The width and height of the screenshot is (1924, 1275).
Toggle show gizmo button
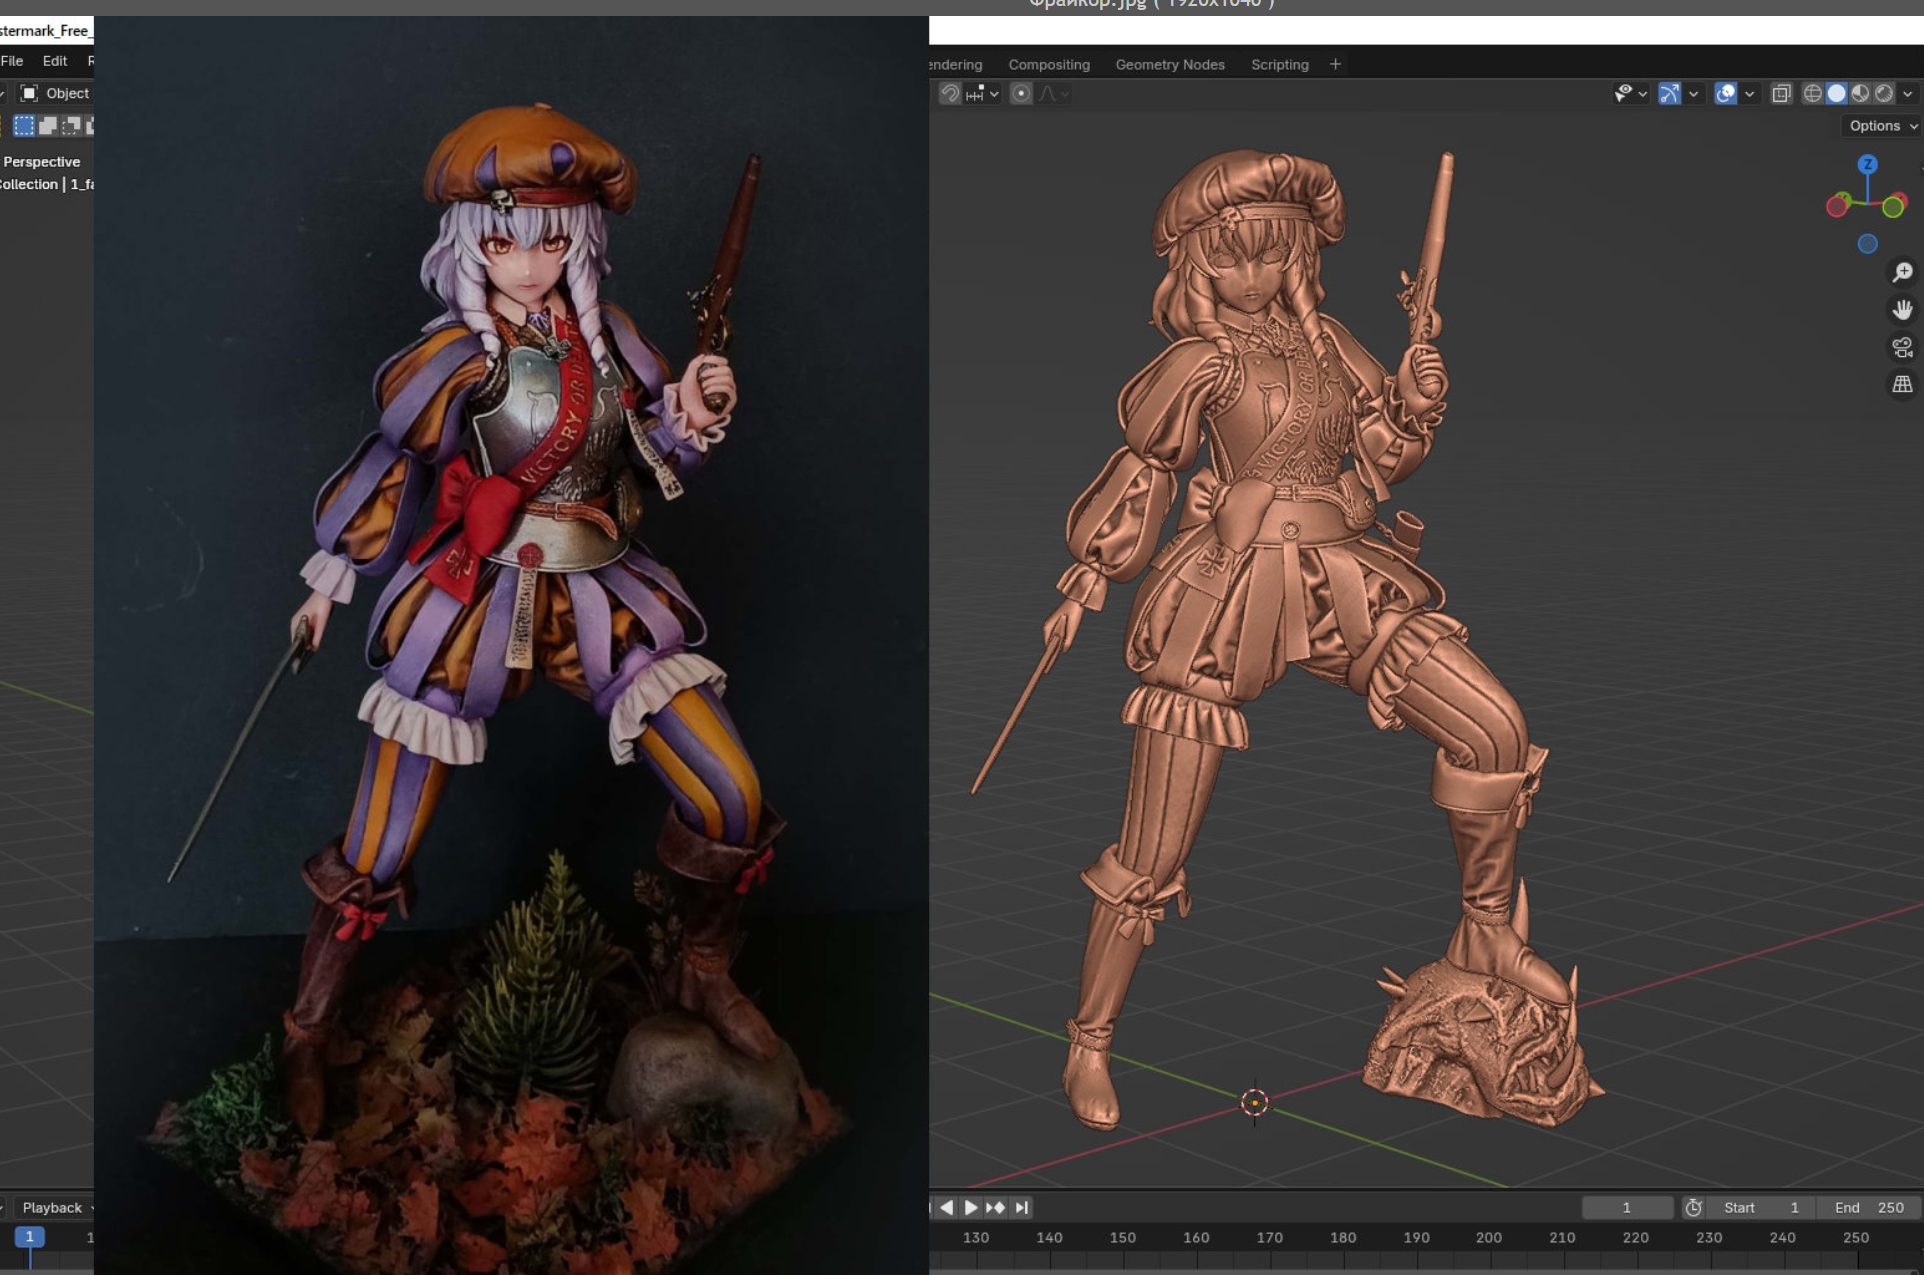[x=1669, y=93]
